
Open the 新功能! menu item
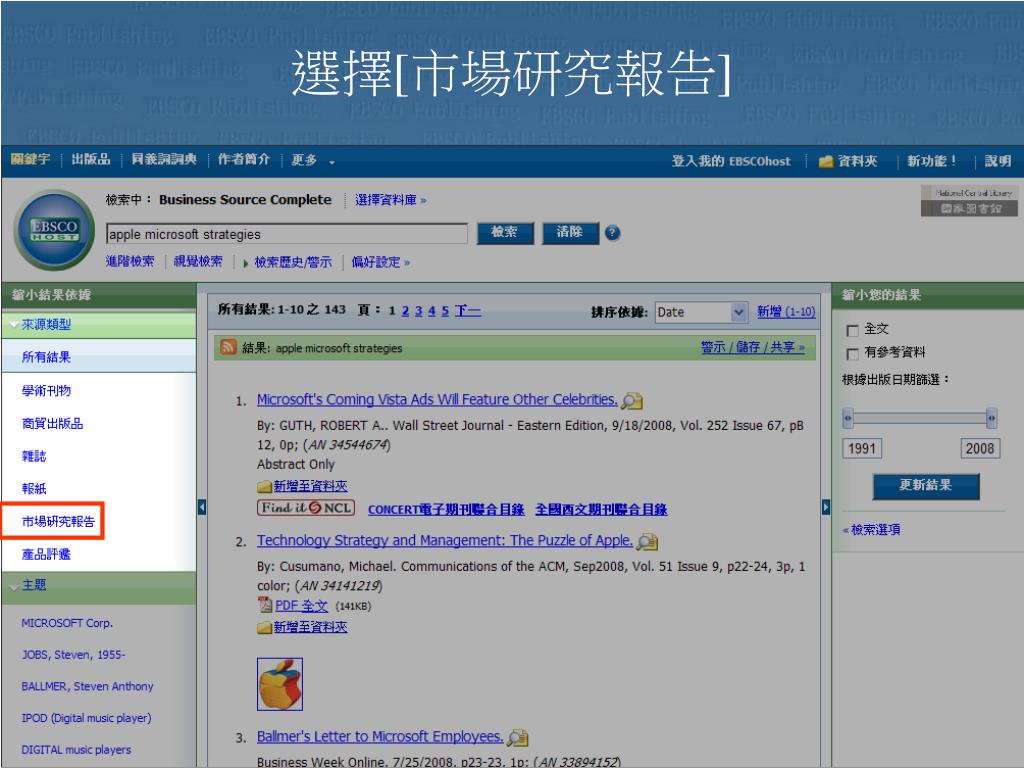(932, 161)
